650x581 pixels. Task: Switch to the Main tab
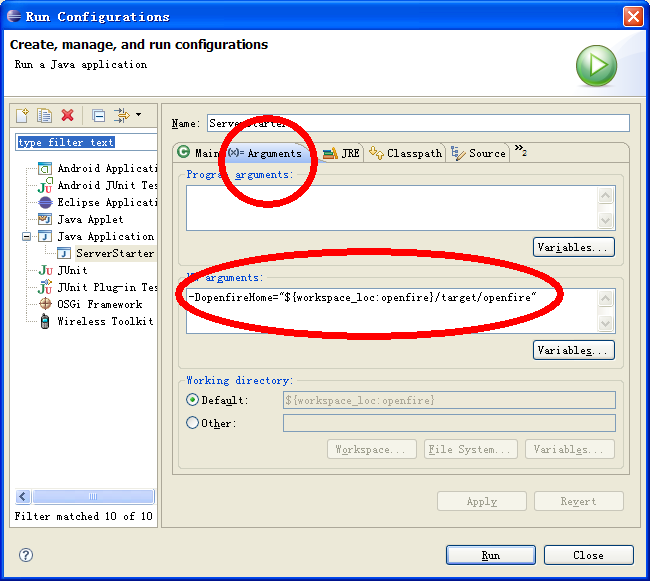(198, 153)
